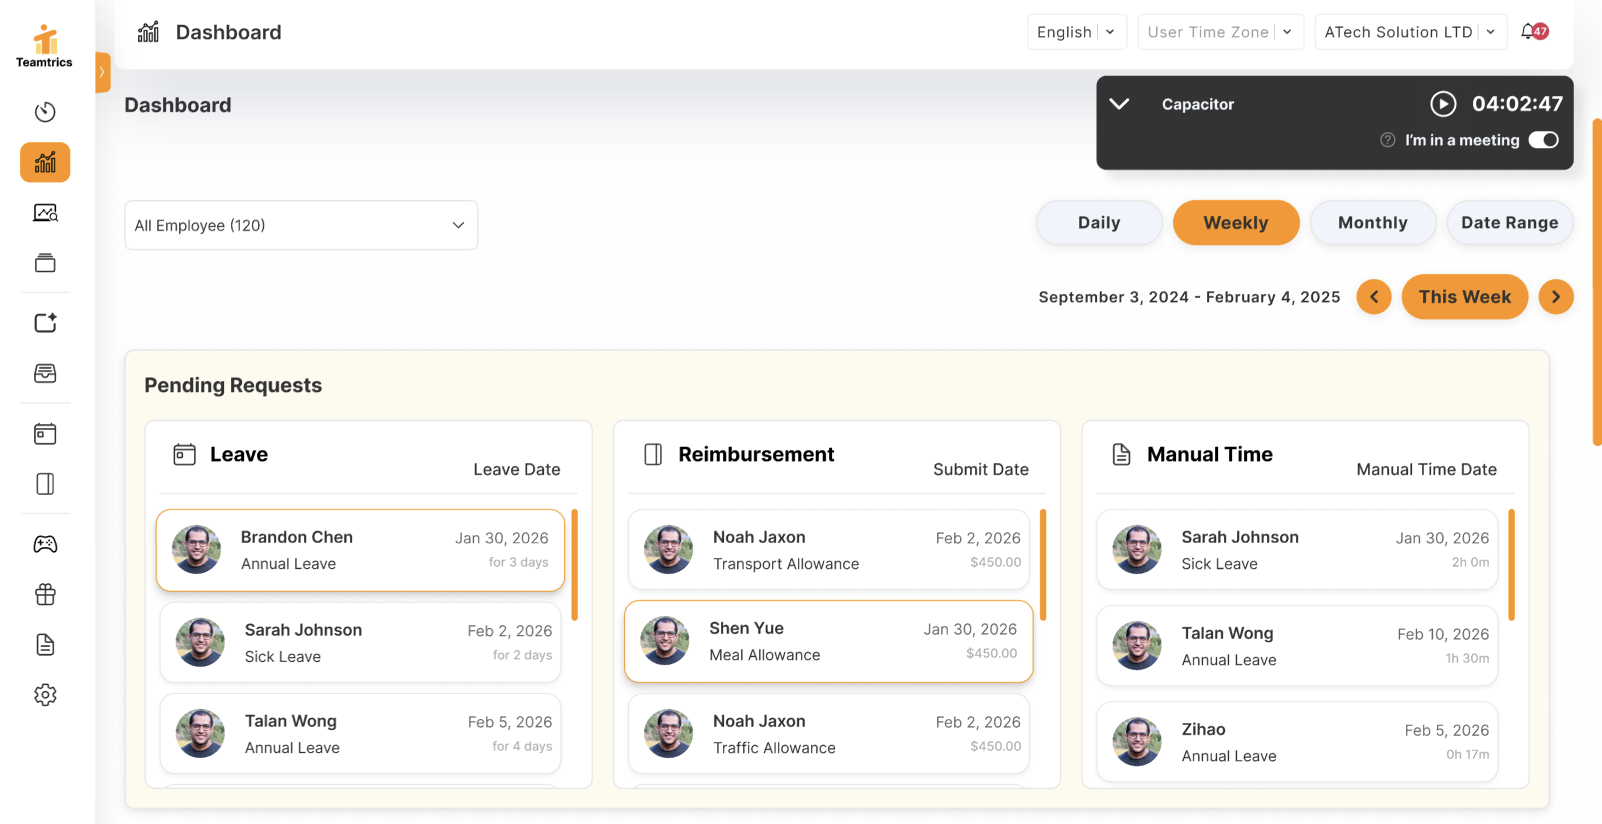1602x824 pixels.
Task: Click Zihao's avatar photo
Action: click(x=1137, y=742)
